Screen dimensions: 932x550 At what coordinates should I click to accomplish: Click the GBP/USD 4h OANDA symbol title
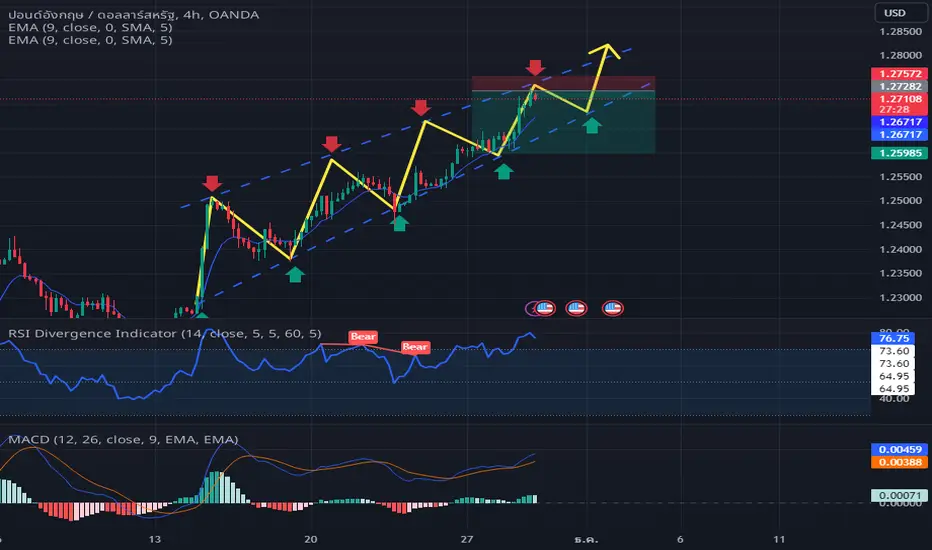coord(134,15)
